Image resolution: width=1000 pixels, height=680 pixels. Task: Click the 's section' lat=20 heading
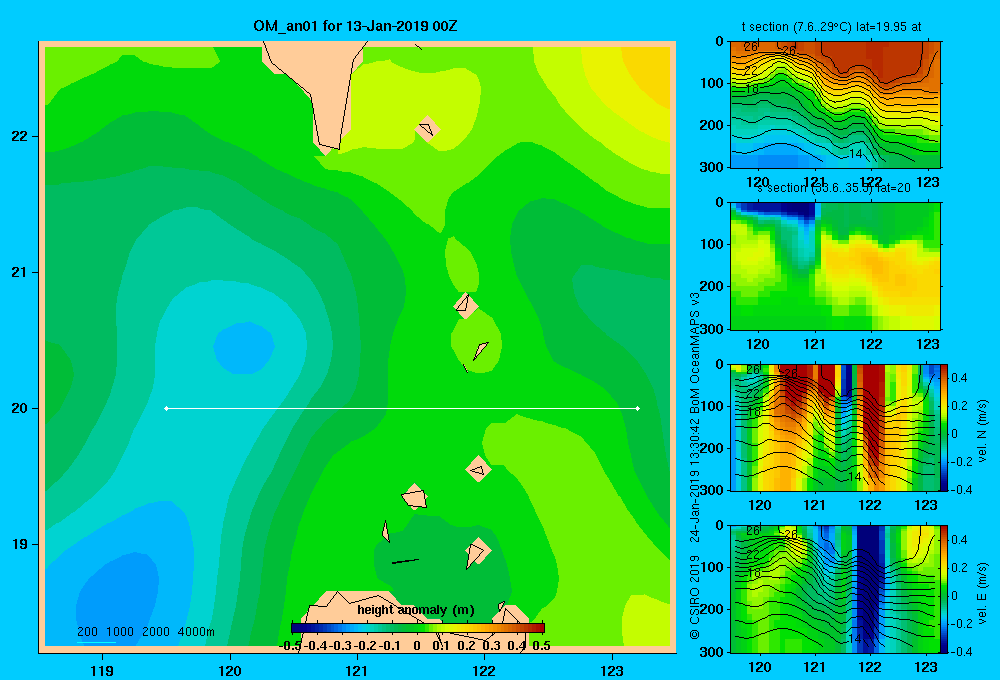pyautogui.click(x=833, y=188)
